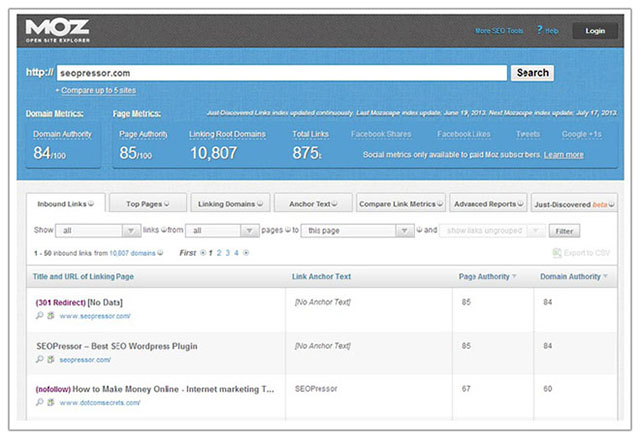Image resolution: width=640 pixels, height=439 pixels.
Task: Switch to the Inbound Links tab
Action: point(66,203)
